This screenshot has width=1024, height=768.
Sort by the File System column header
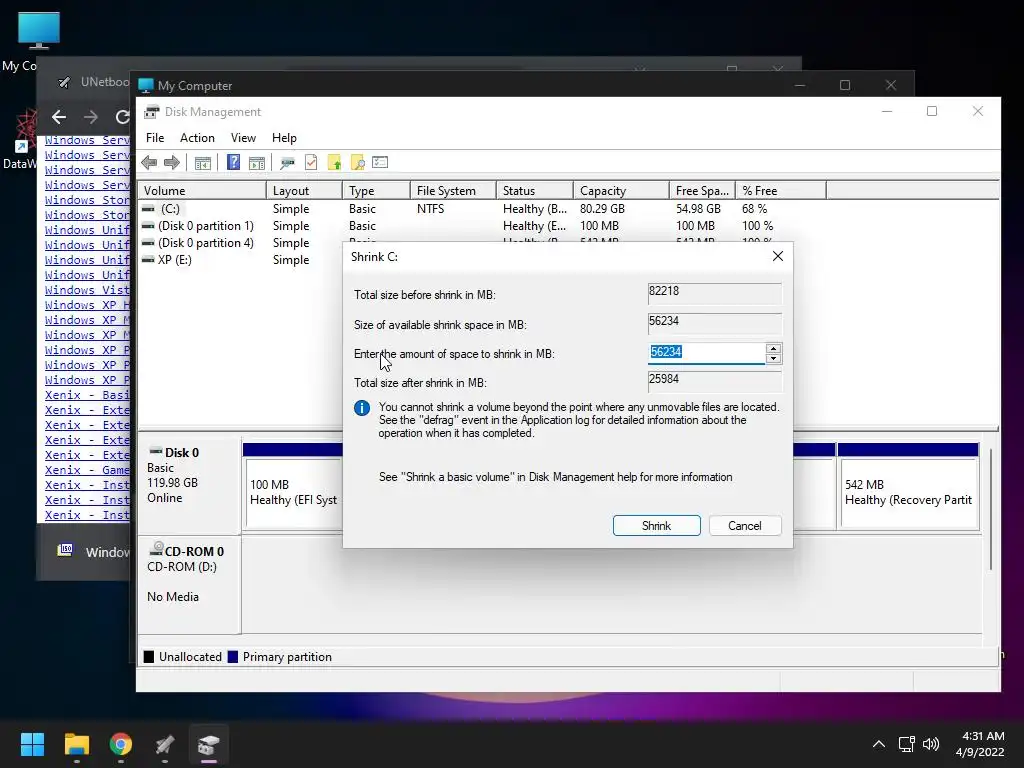(x=453, y=191)
